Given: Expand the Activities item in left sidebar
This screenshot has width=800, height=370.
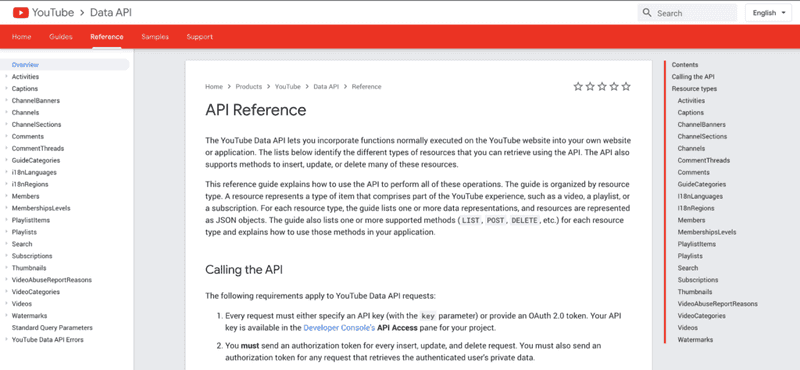Looking at the screenshot, I should coord(6,77).
